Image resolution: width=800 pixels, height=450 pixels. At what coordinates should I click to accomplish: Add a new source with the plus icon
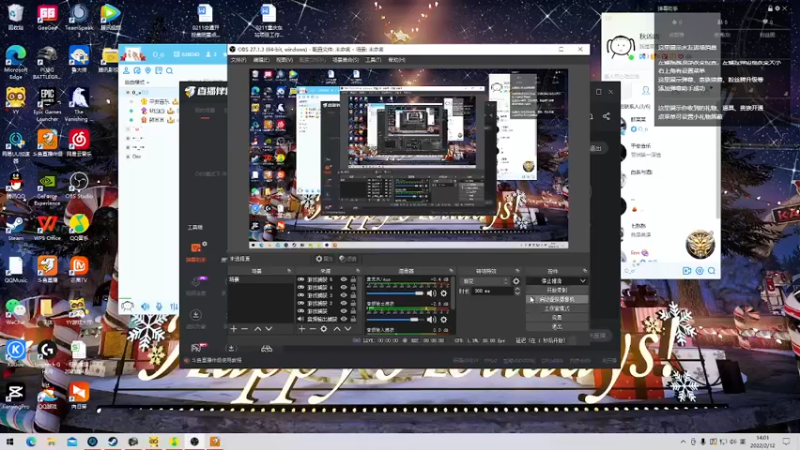click(302, 329)
